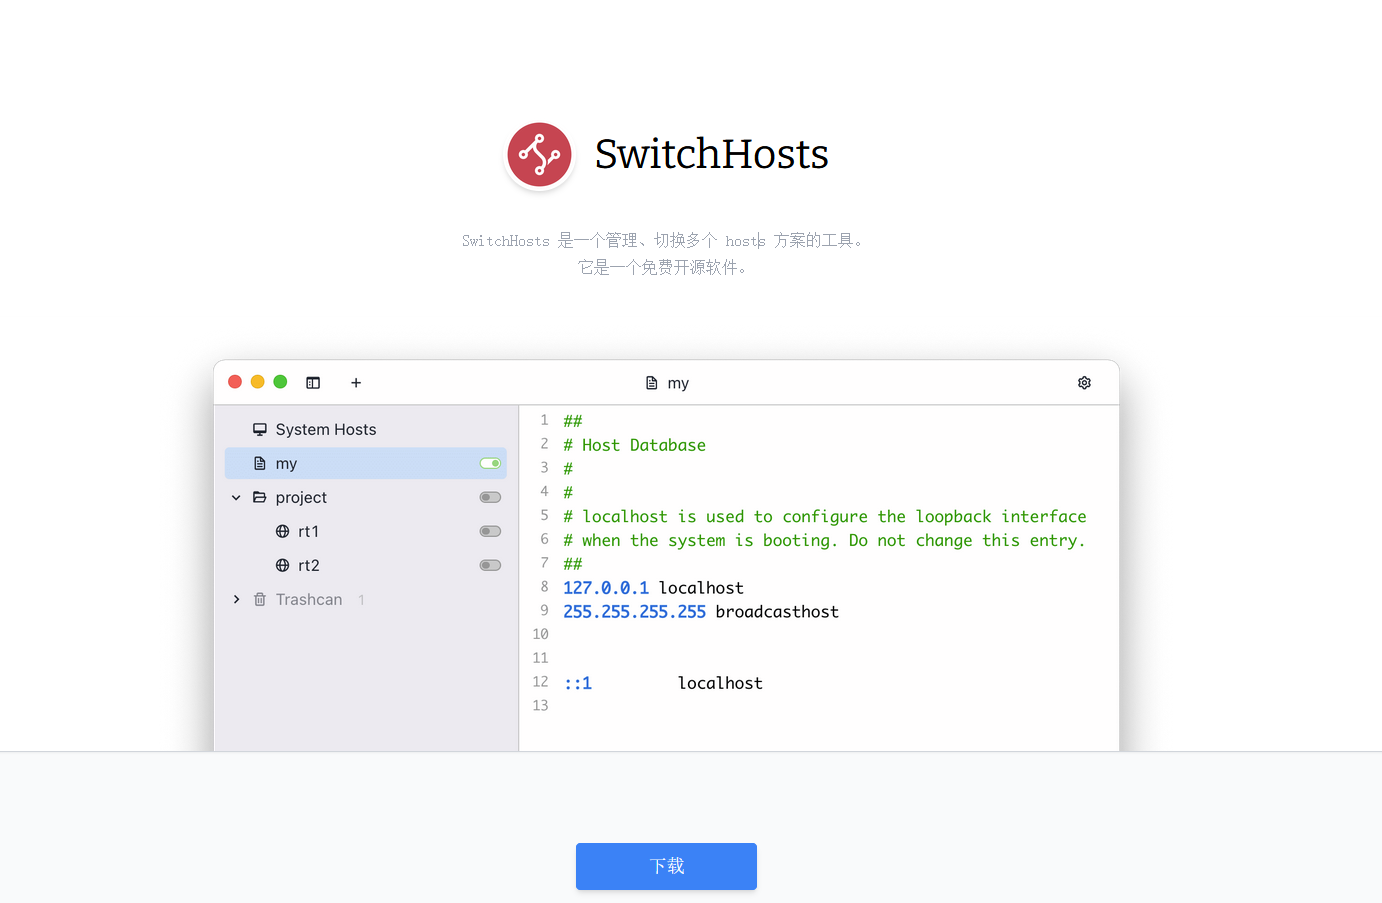1382x903 pixels.
Task: Click the red close window dot
Action: pos(235,382)
